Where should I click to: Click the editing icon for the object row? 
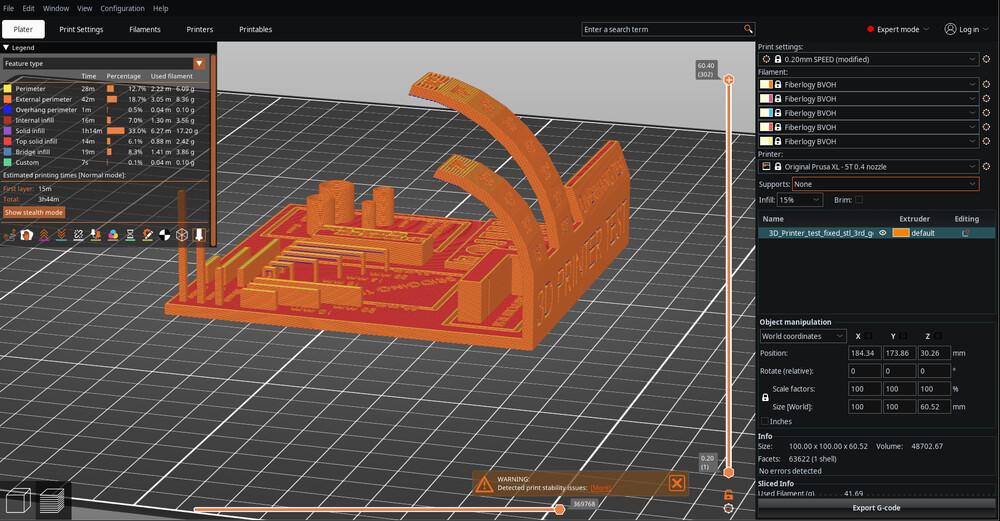(966, 233)
